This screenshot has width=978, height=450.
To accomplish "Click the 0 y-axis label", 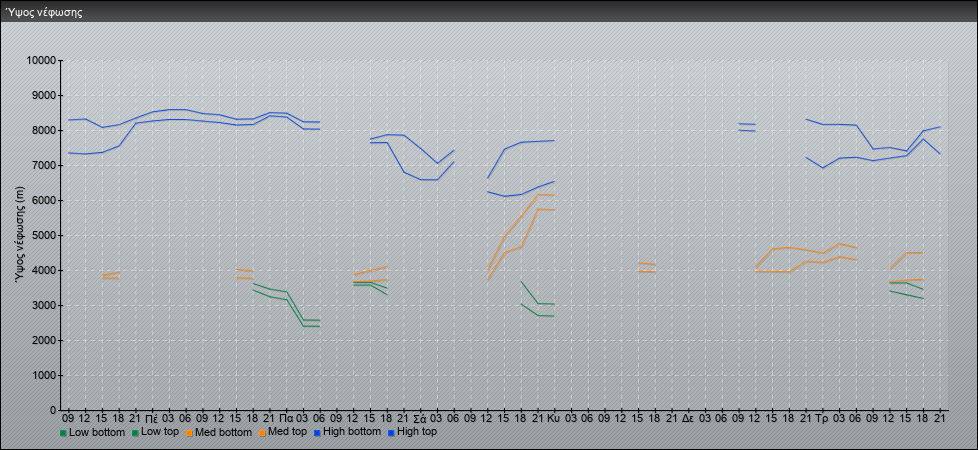I will pyautogui.click(x=54, y=410).
